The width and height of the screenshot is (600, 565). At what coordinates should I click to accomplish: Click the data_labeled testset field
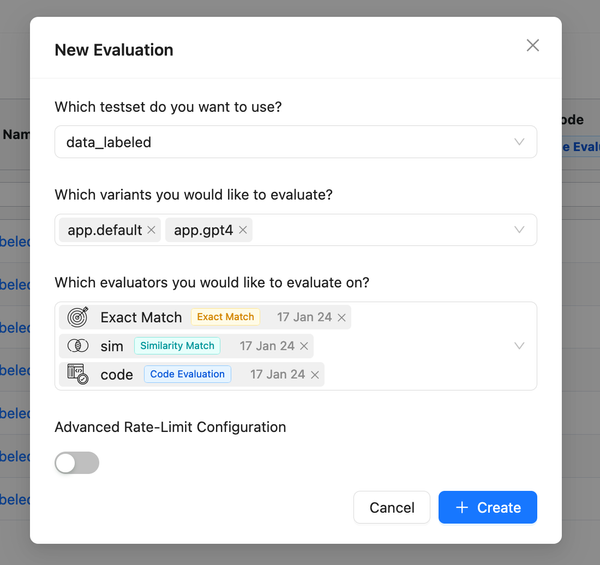tap(280, 142)
